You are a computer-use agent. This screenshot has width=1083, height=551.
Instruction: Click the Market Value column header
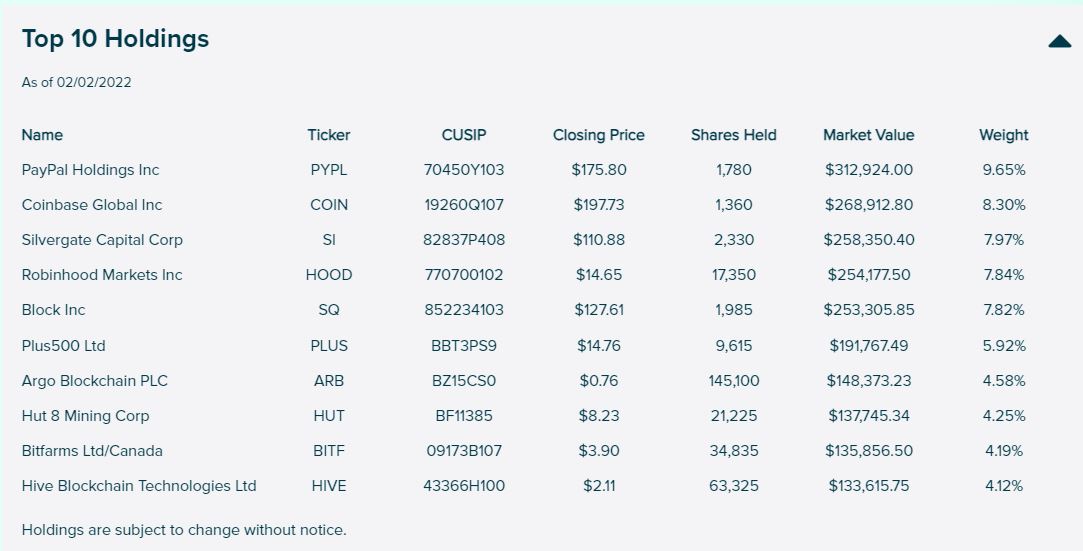point(868,135)
